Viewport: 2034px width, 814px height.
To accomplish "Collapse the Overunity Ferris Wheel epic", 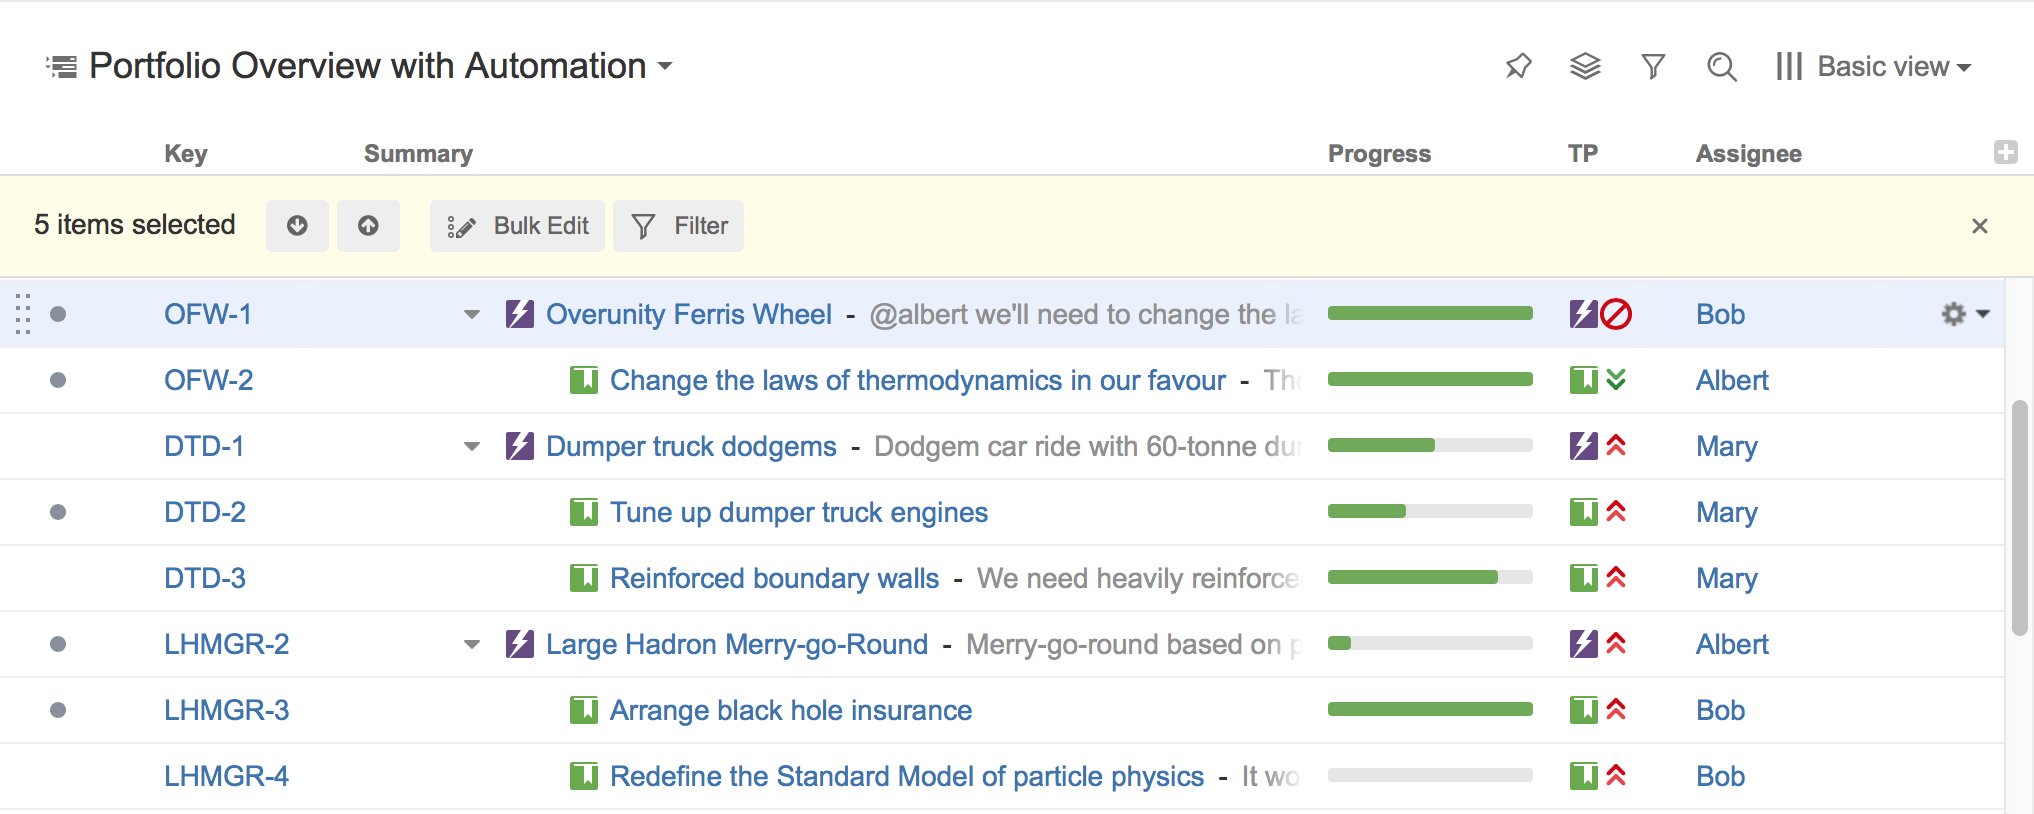I will click(x=472, y=315).
